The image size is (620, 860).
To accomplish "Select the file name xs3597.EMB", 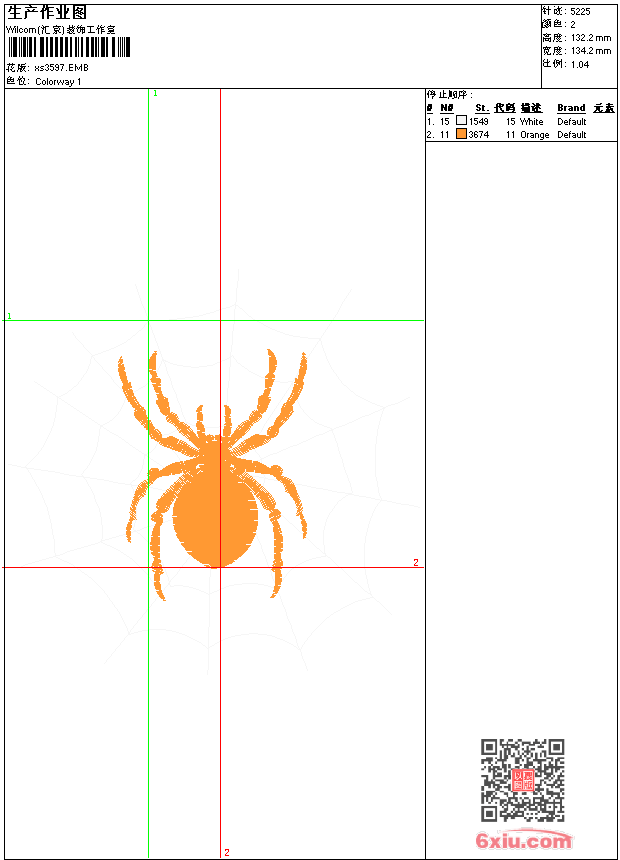I will click(x=61, y=68).
